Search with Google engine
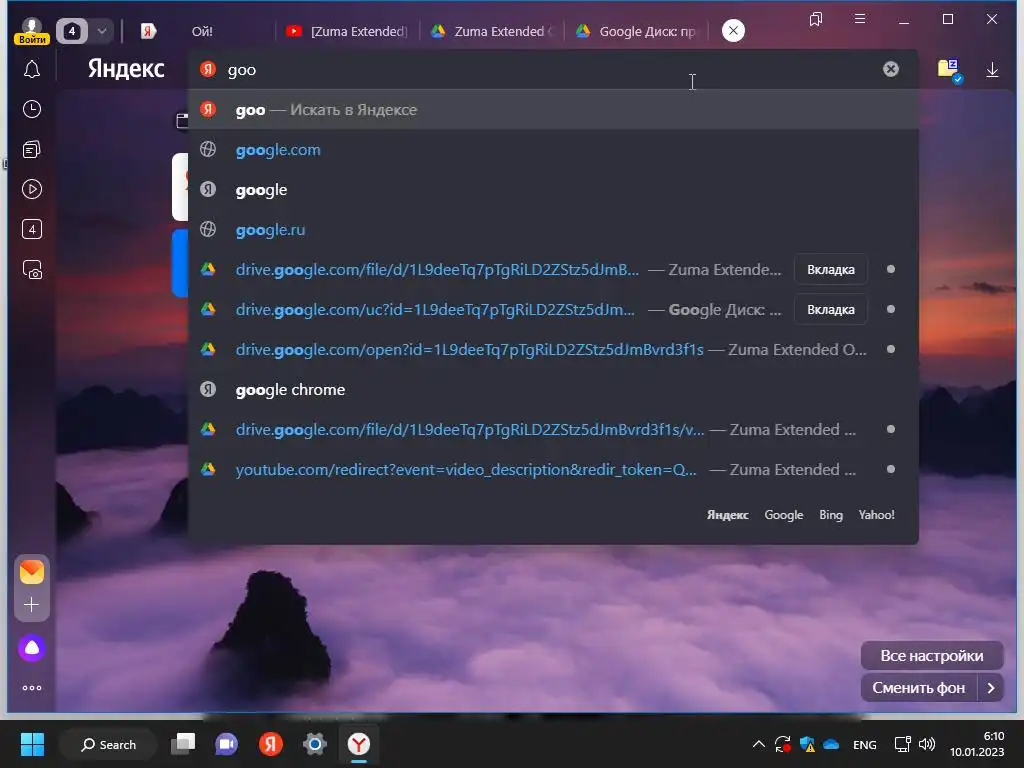This screenshot has height=768, width=1024. [784, 515]
